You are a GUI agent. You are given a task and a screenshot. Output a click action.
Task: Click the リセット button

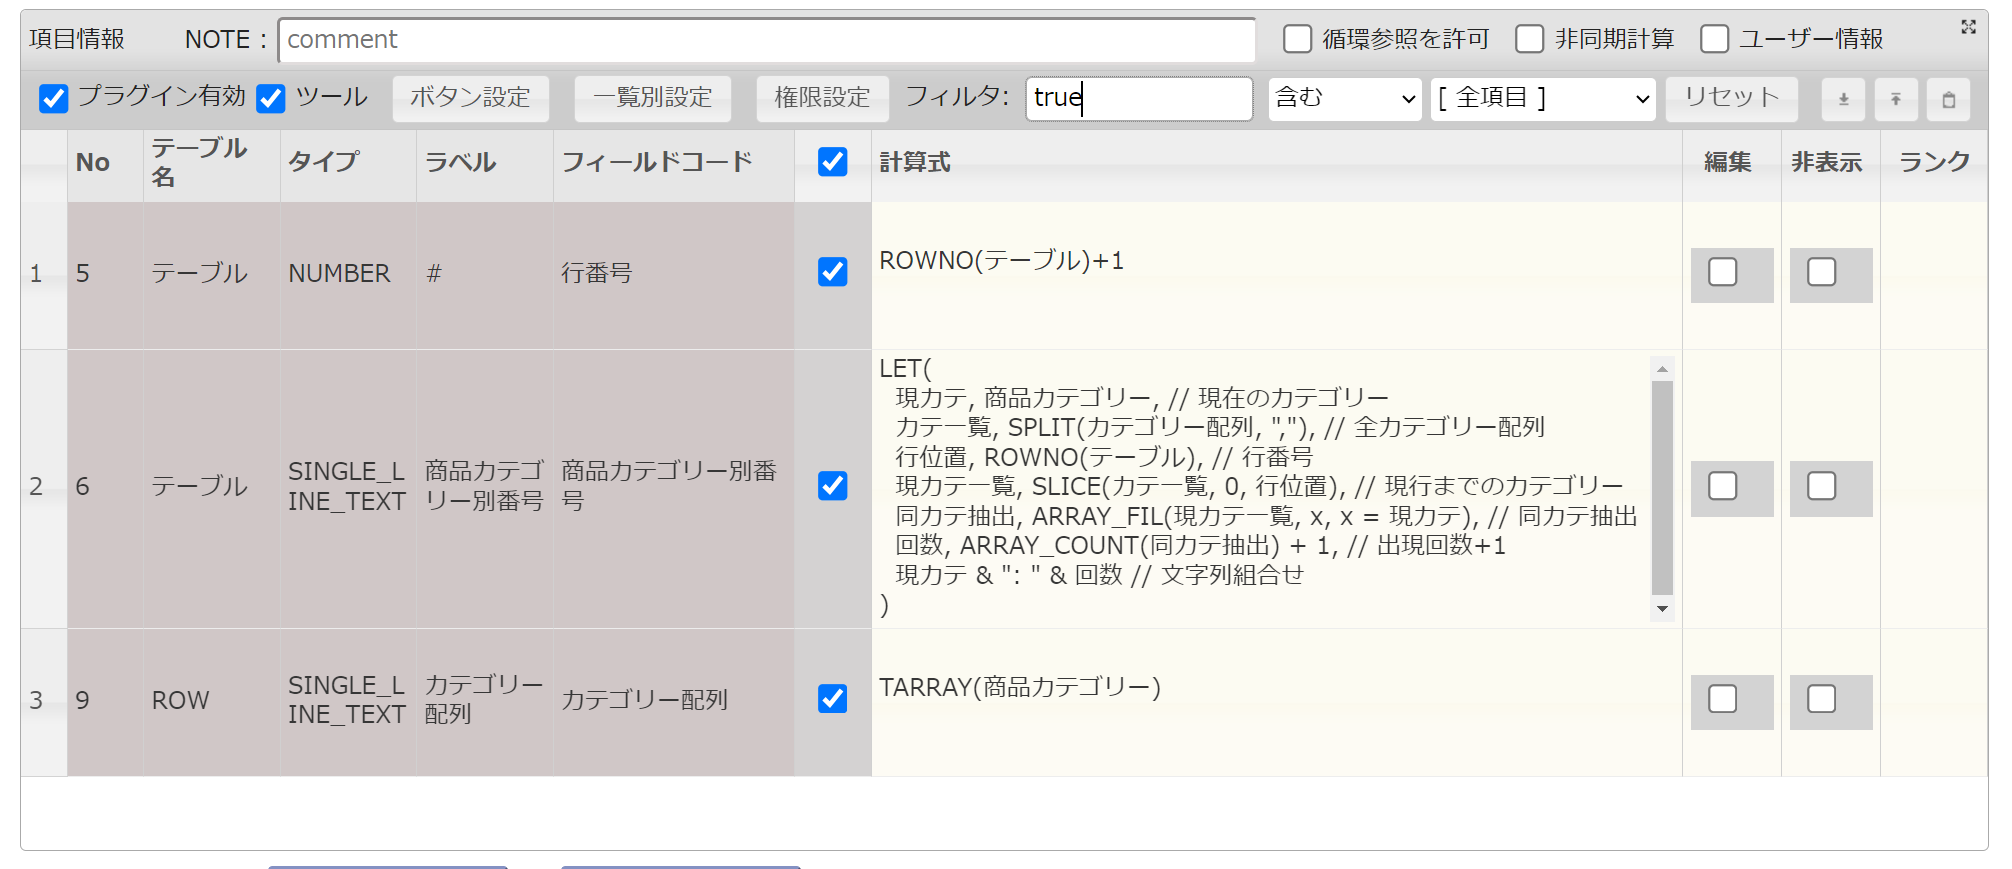(x=1731, y=99)
